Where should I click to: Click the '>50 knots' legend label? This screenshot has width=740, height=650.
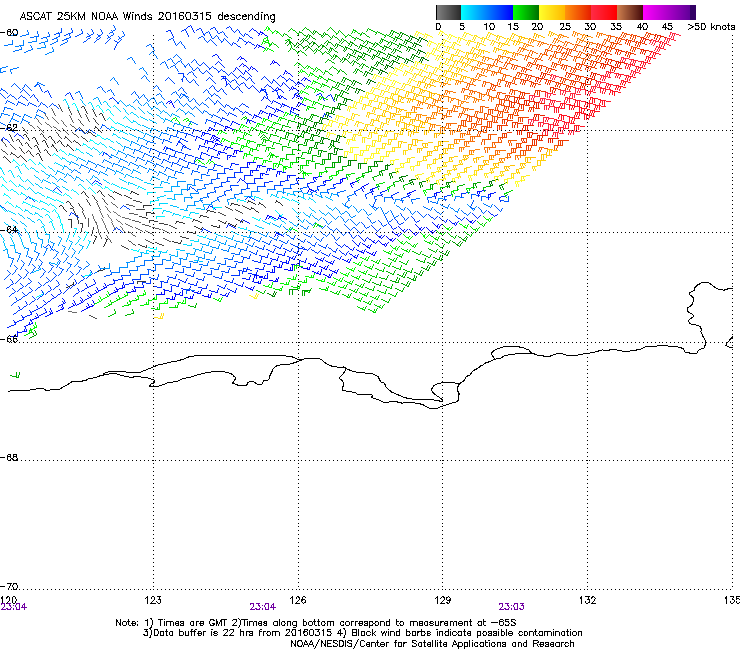click(711, 27)
